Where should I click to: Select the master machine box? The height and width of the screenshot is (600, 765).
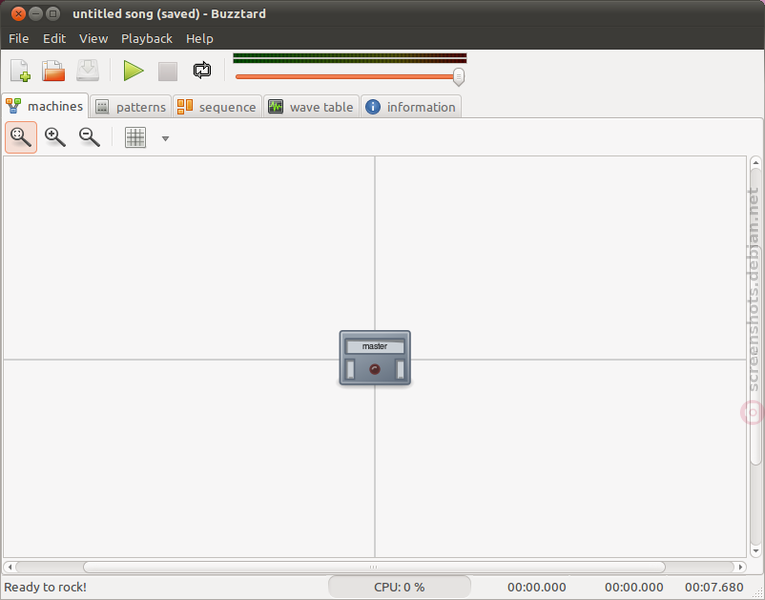coord(375,358)
